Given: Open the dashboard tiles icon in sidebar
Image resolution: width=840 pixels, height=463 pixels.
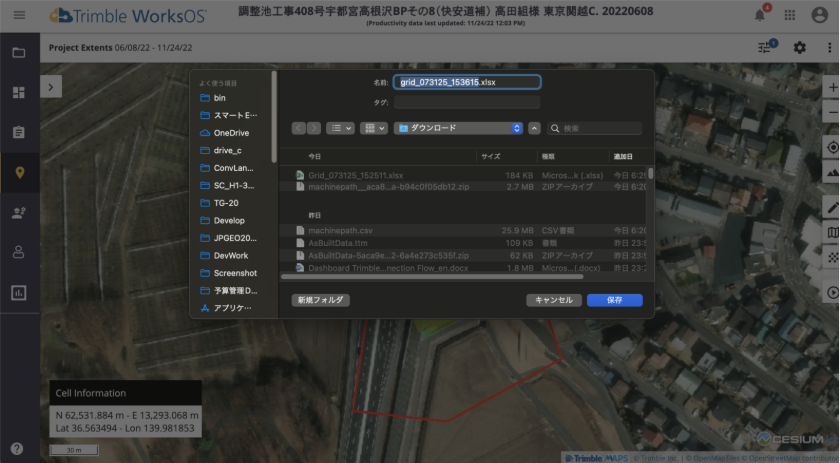Looking at the screenshot, I should (19, 92).
